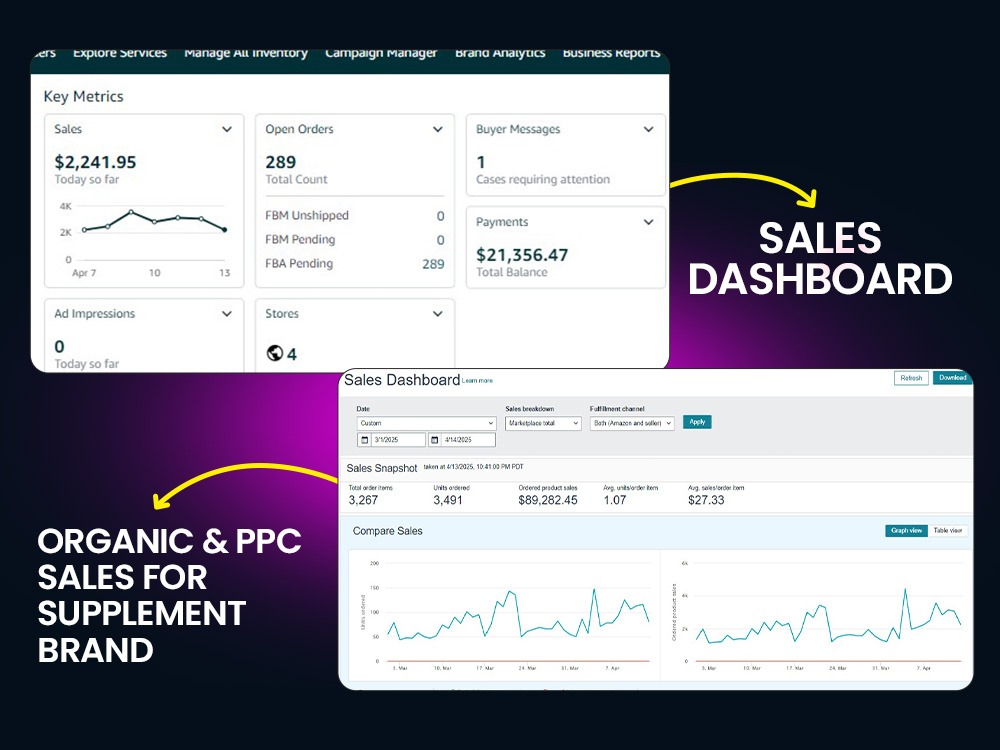Click the end date field 4/14/2025
1000x750 pixels.
click(x=469, y=440)
